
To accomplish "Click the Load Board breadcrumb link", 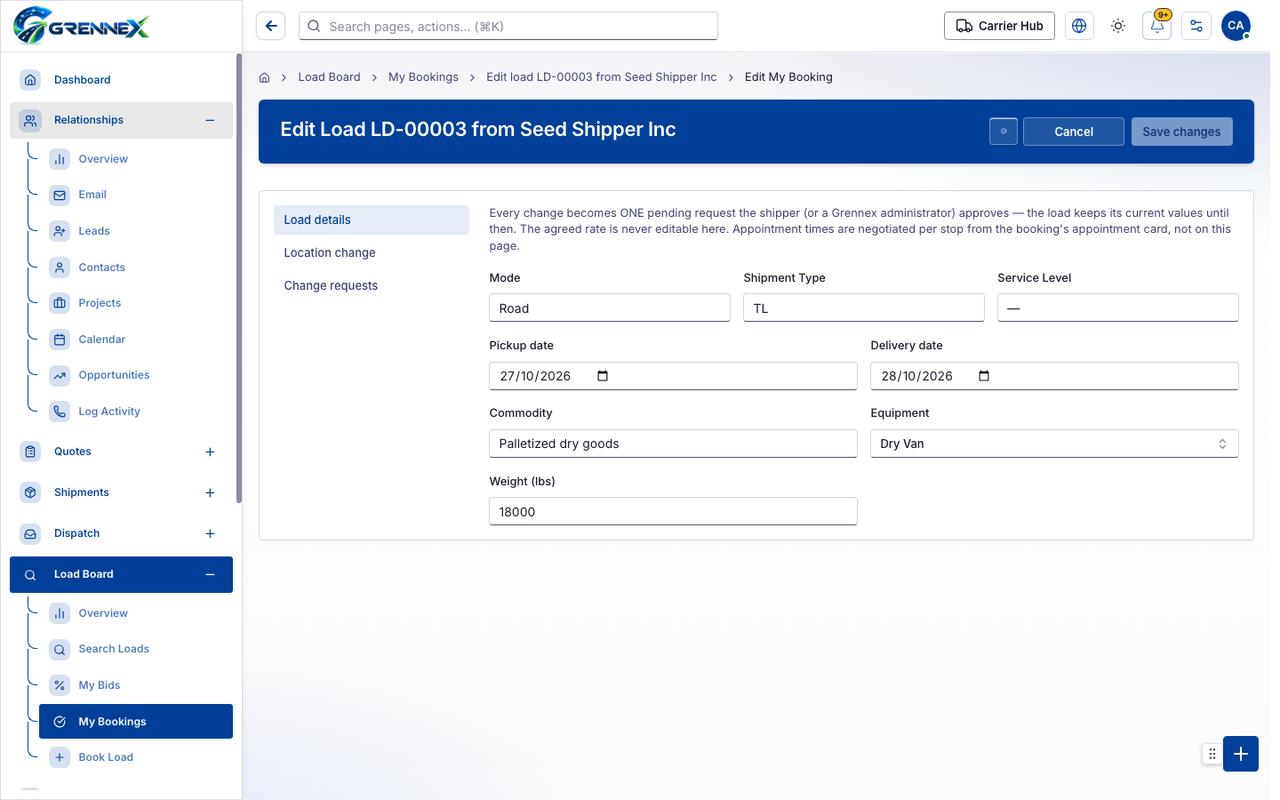I will (329, 77).
